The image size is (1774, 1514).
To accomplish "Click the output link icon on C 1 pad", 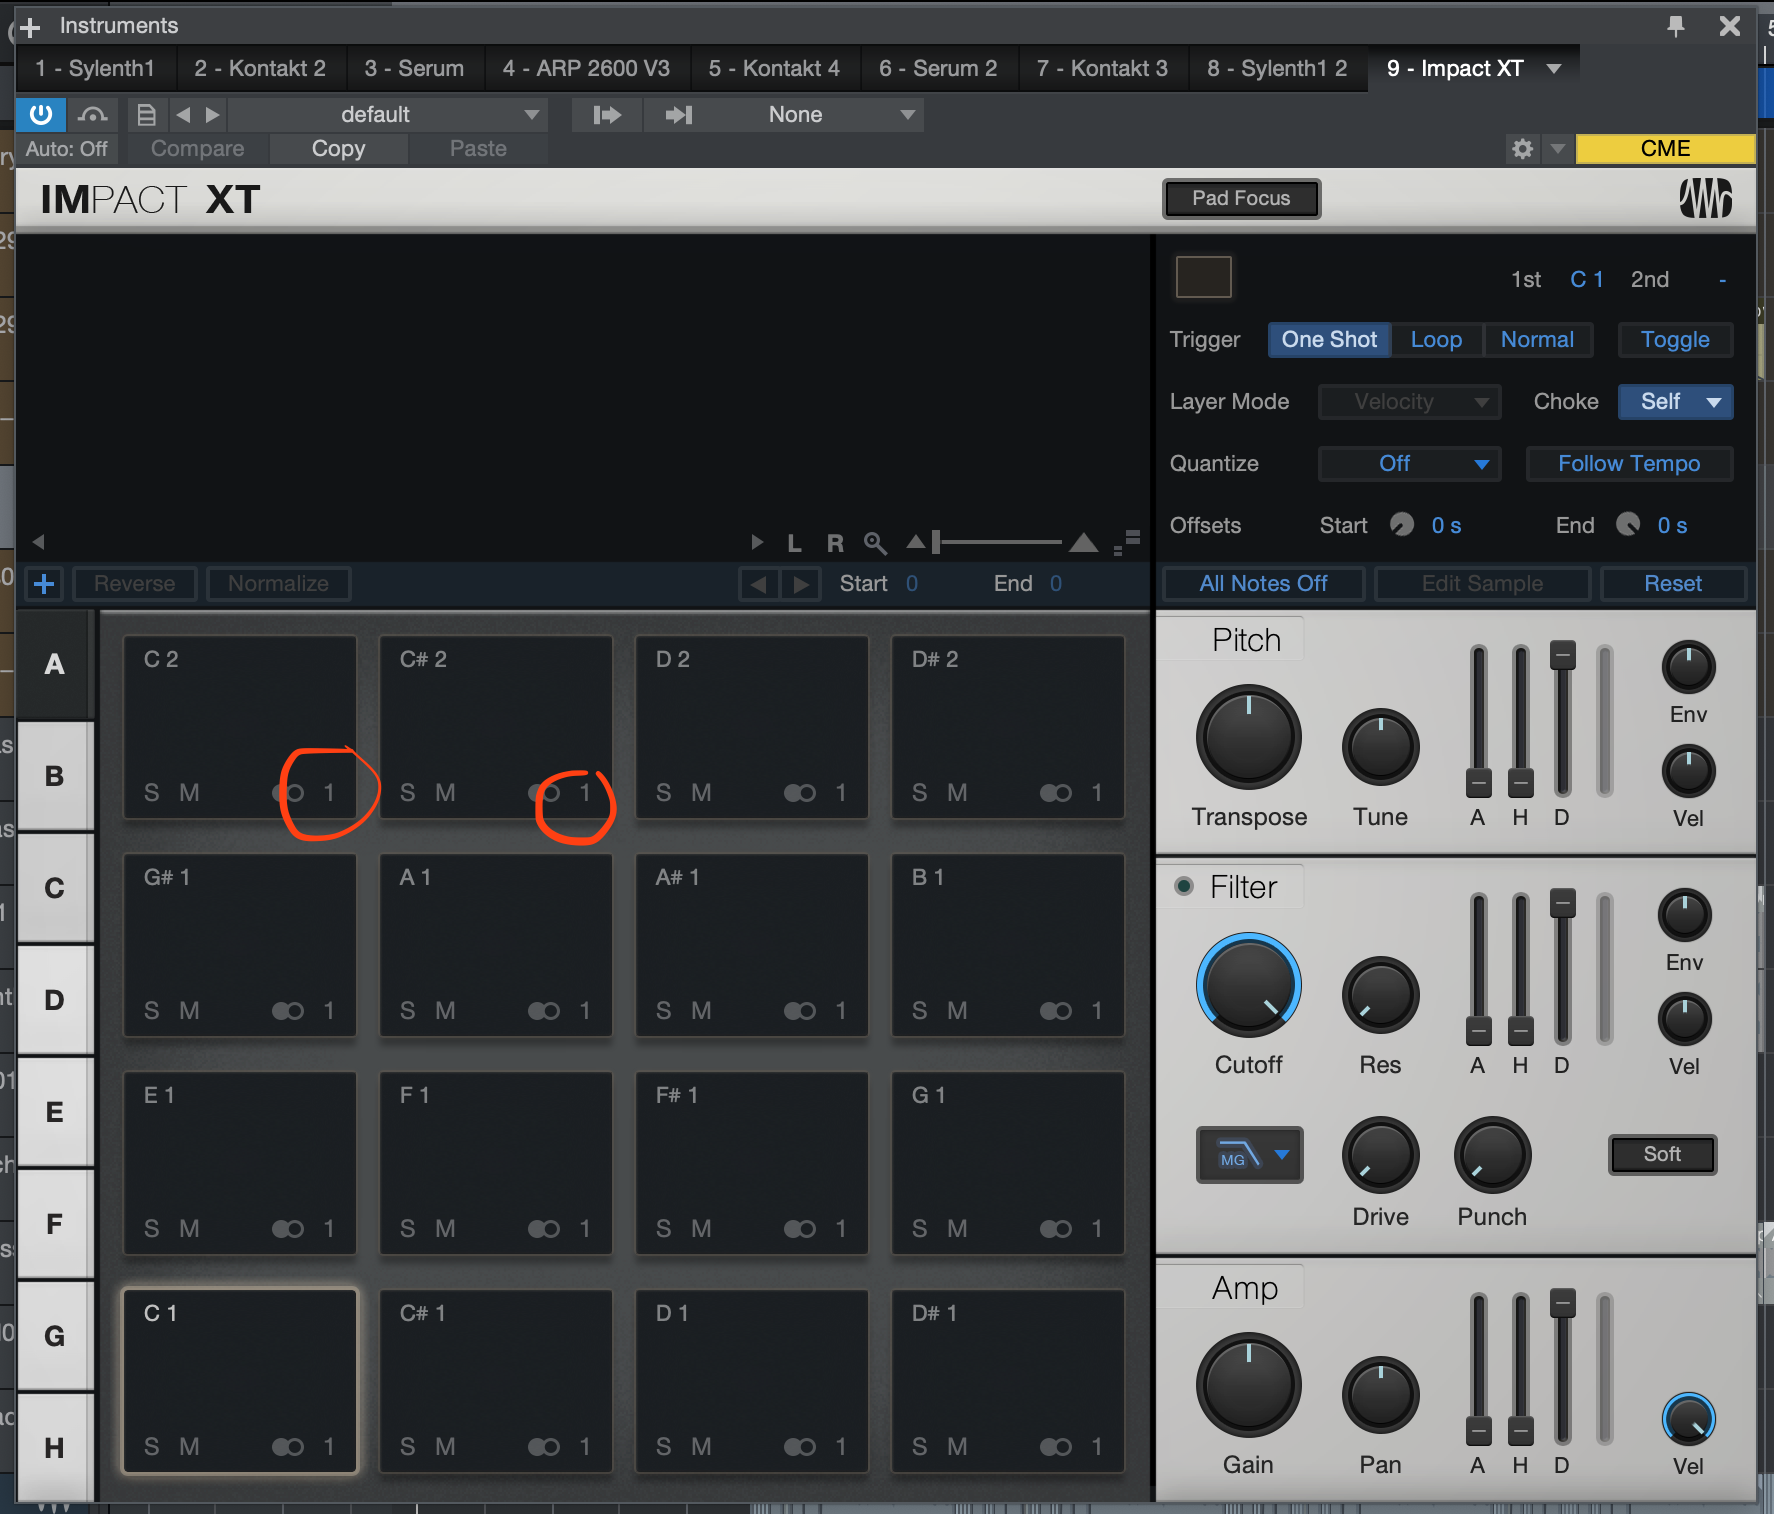I will 288,1447.
